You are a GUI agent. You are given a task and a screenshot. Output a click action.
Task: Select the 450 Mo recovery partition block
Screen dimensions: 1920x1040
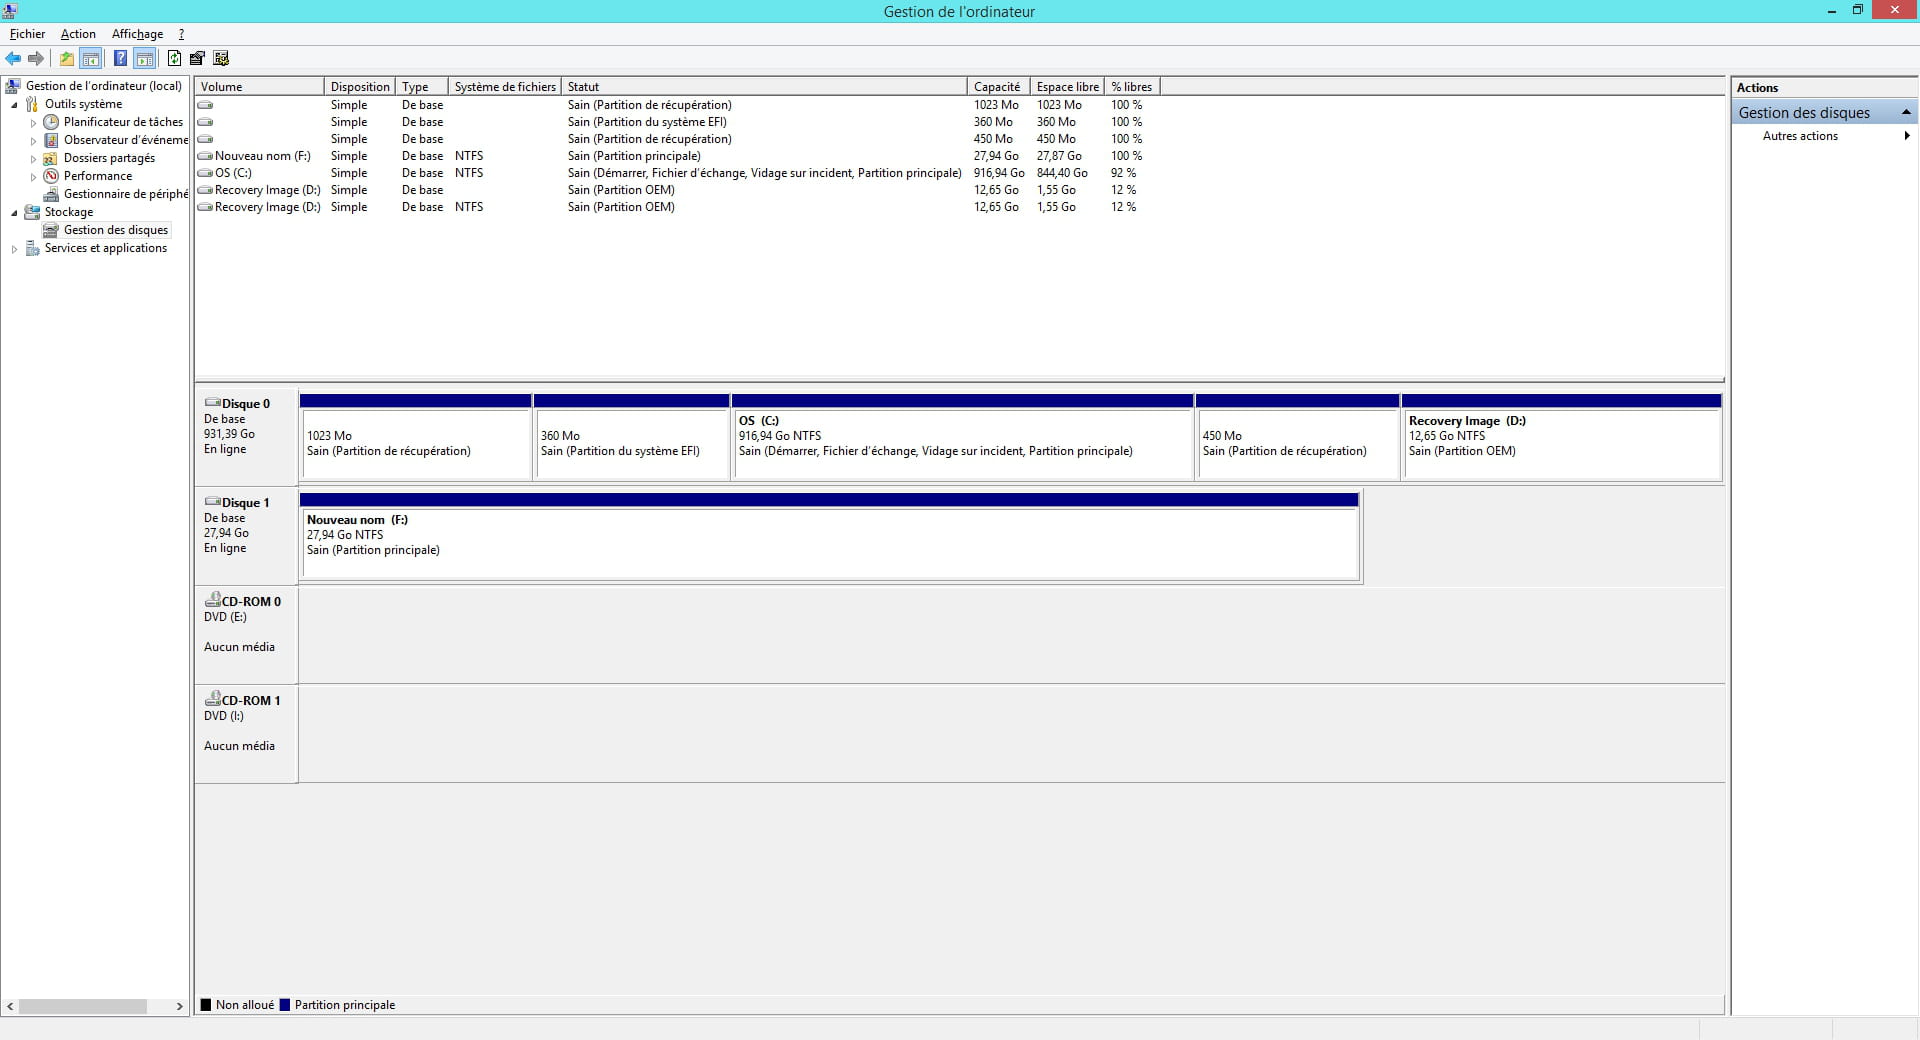pos(1297,437)
